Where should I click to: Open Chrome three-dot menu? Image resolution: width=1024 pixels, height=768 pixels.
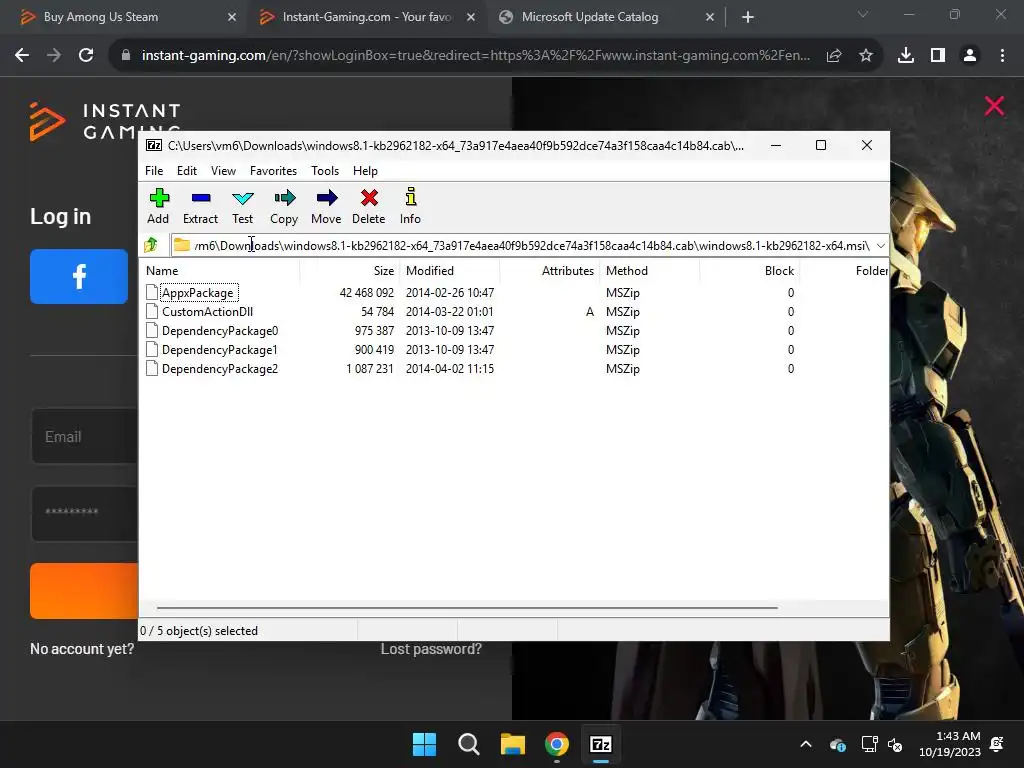1002,56
